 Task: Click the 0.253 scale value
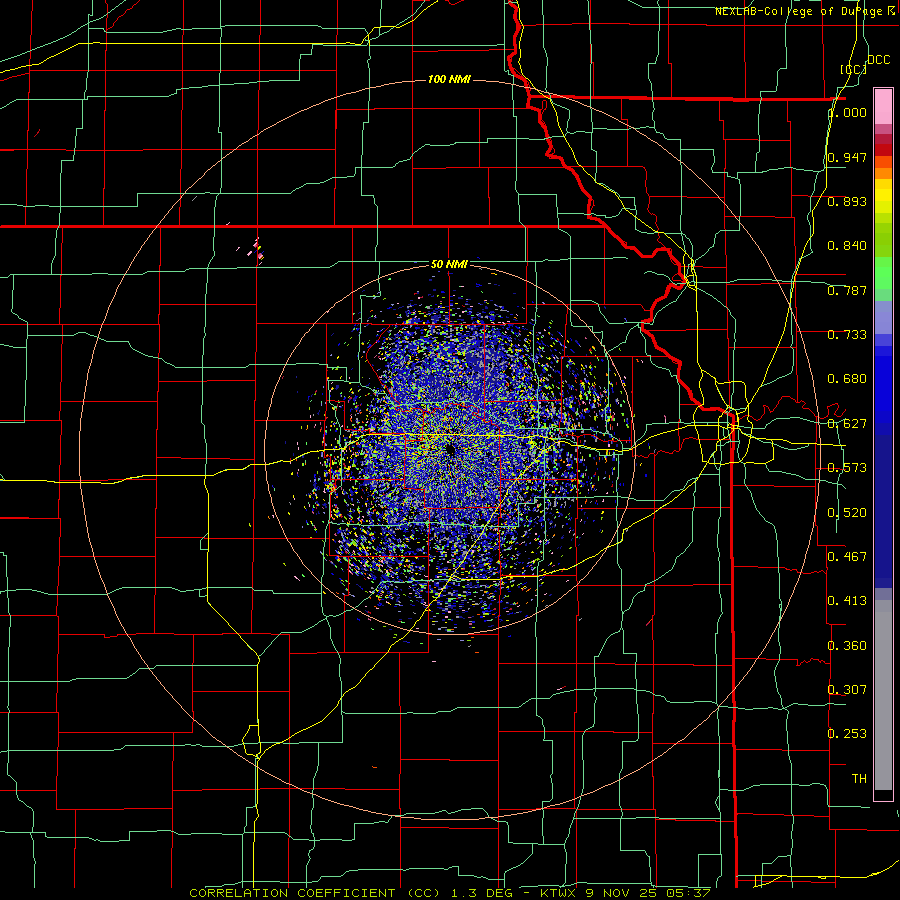(847, 734)
